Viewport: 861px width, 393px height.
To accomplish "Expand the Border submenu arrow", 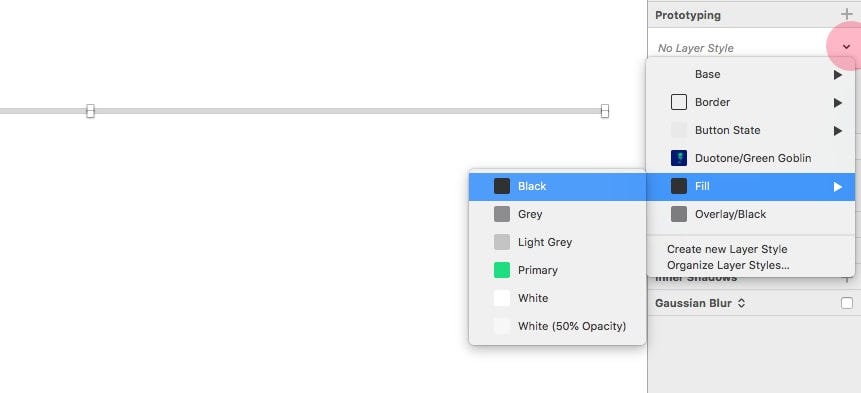I will (837, 103).
